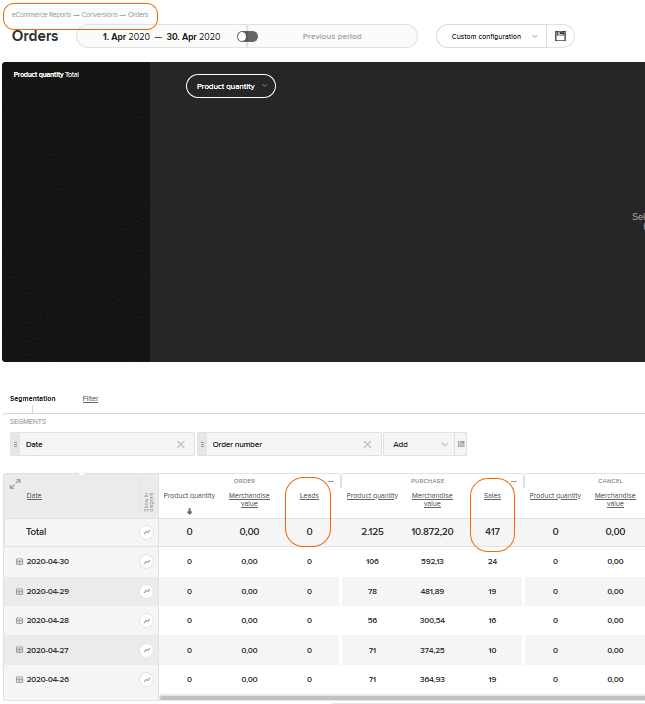Sort by the Sales column header

pyautogui.click(x=492, y=496)
